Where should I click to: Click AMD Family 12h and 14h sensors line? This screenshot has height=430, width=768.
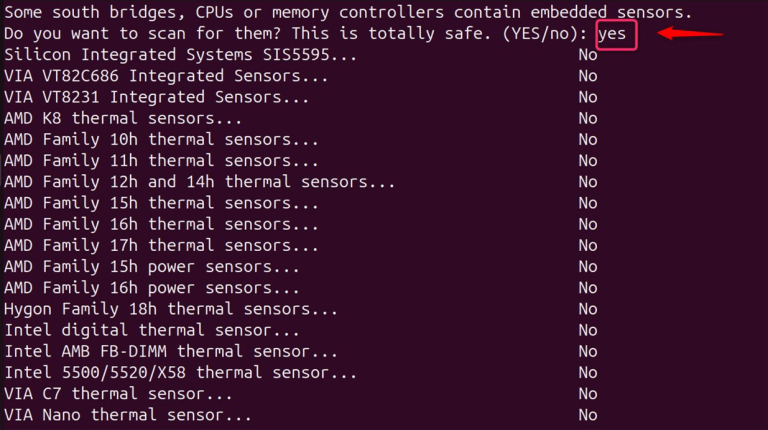pos(200,182)
